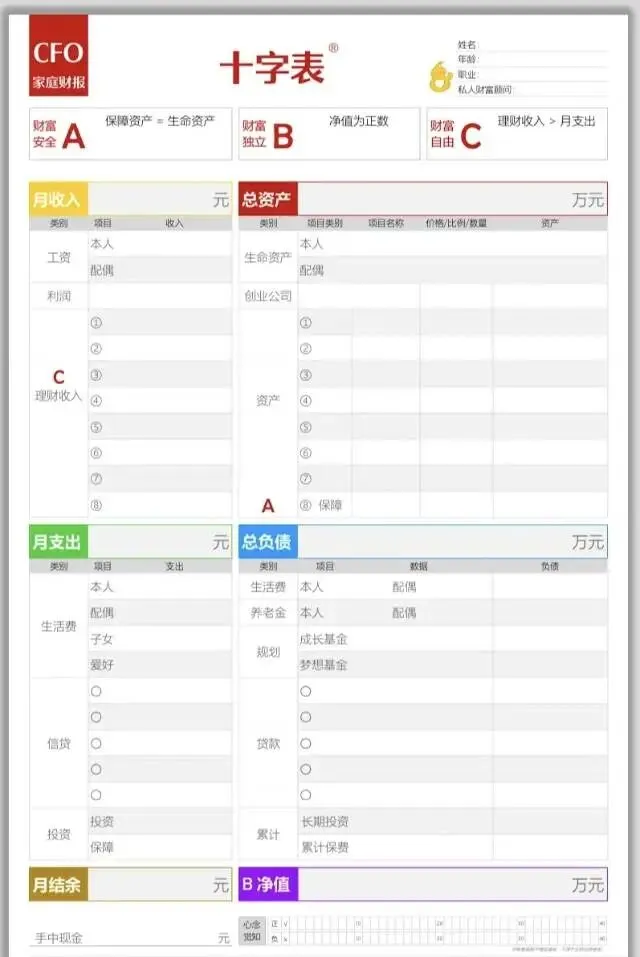This screenshot has width=640, height=957.
Task: Select circled ⑧ in the 月收入 table
Action: (x=96, y=505)
